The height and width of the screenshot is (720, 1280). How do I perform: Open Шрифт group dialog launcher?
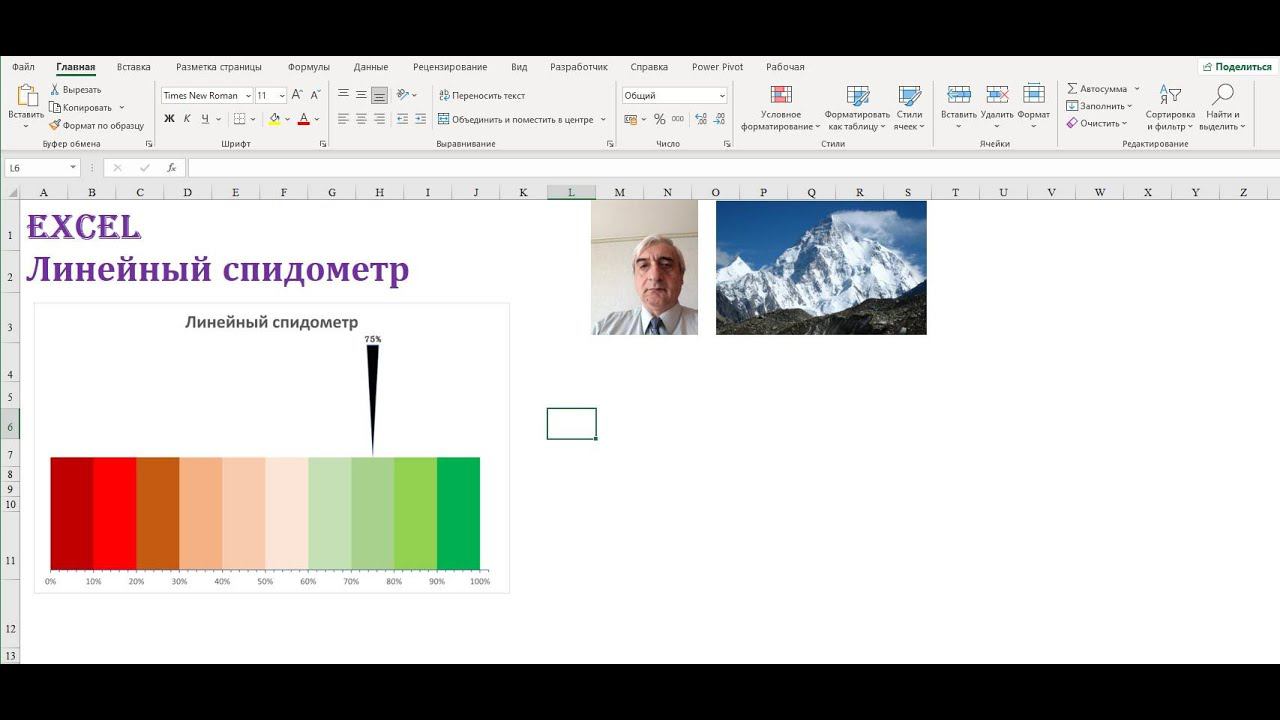point(323,144)
